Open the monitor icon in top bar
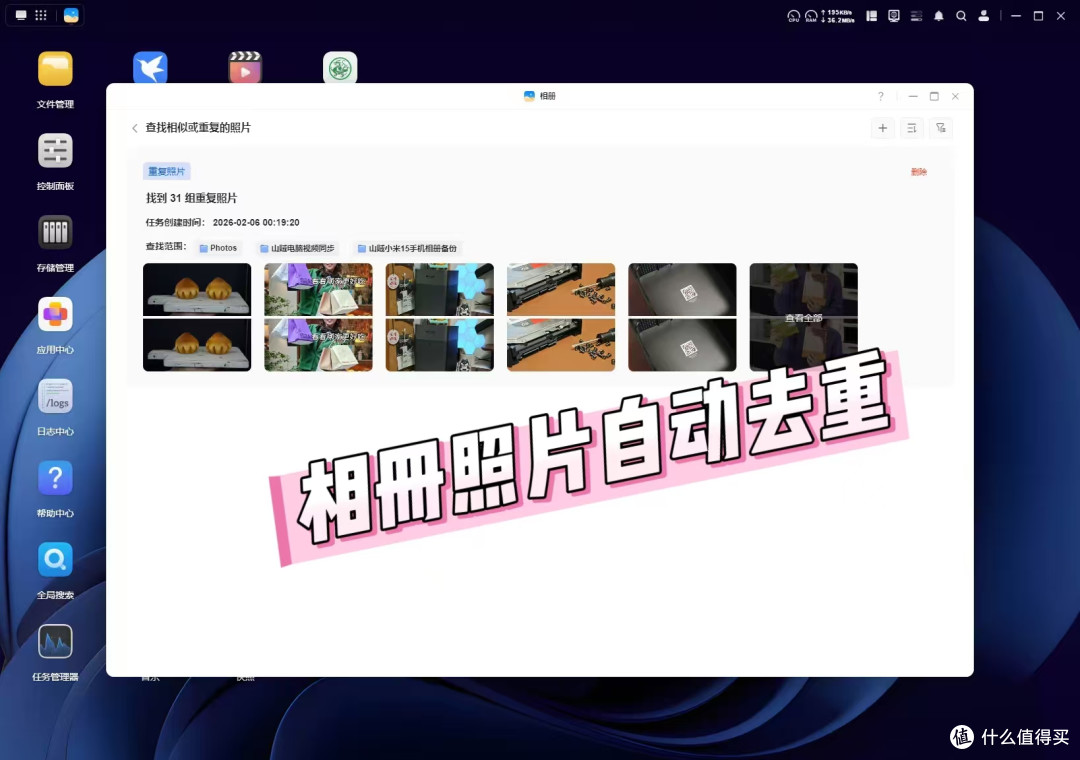The height and width of the screenshot is (760, 1080). click(893, 16)
